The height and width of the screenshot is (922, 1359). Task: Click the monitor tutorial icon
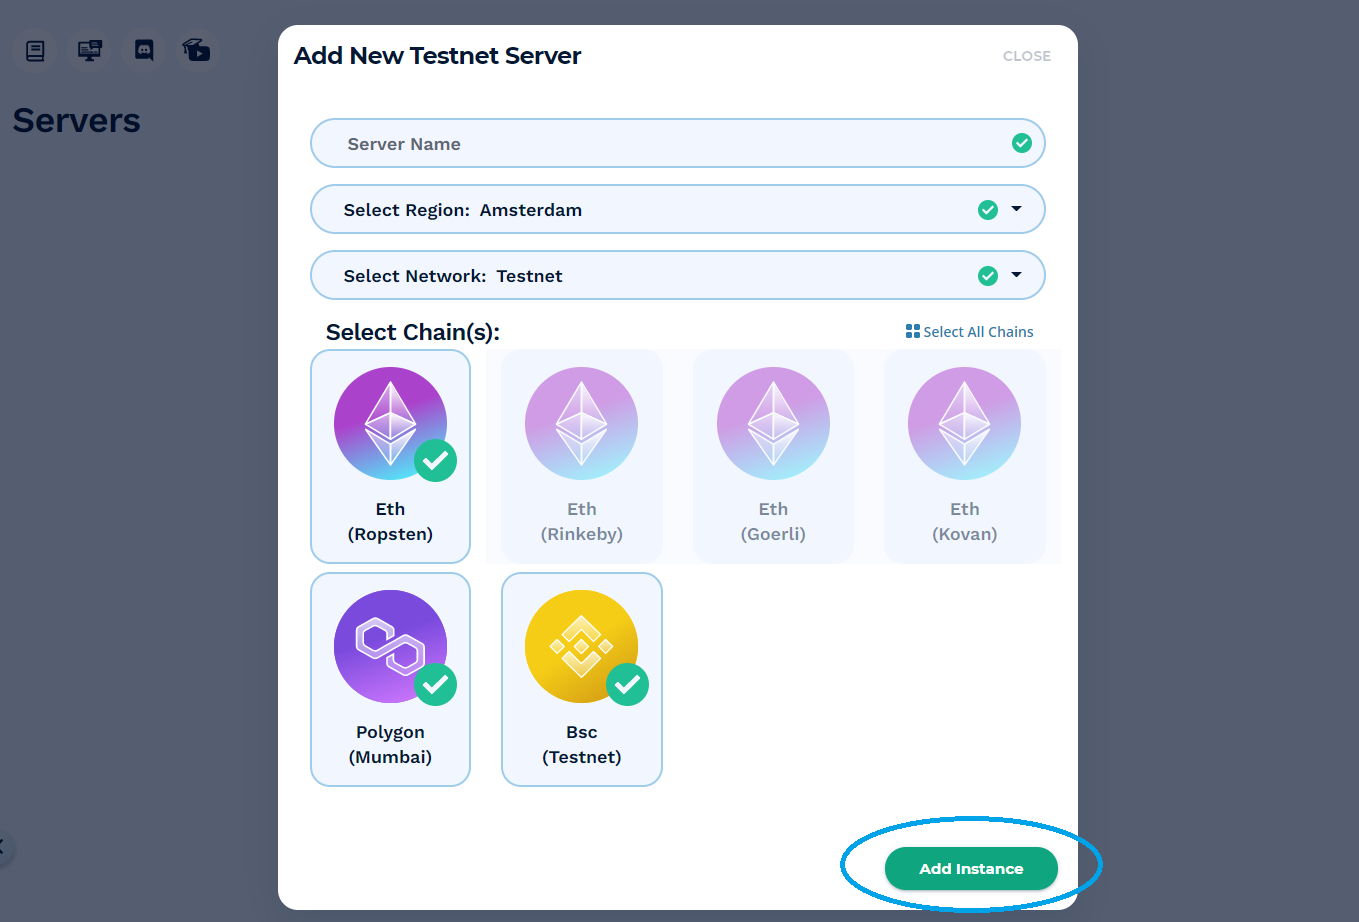(90, 51)
